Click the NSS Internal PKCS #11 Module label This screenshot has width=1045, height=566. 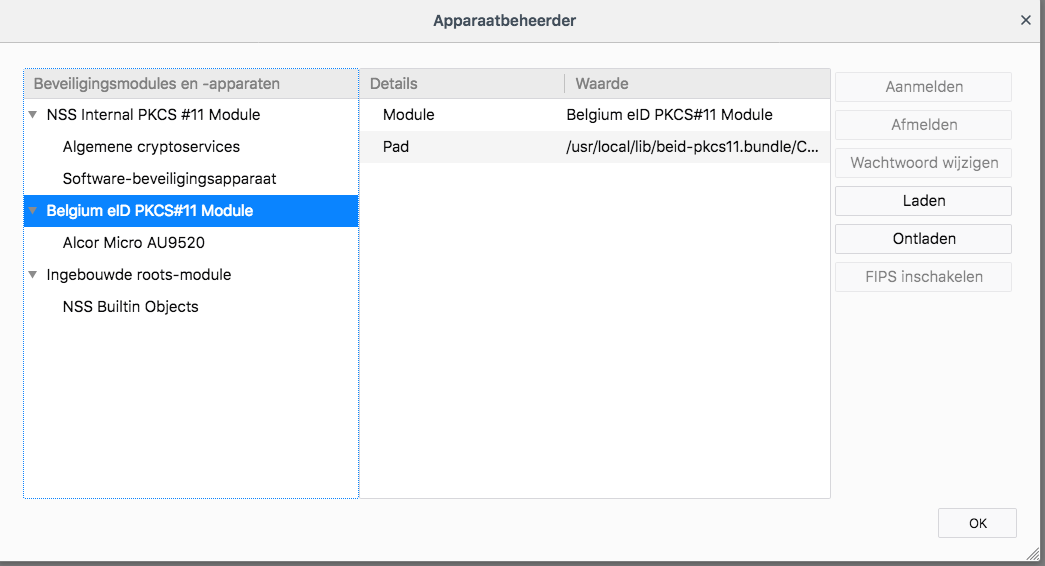point(153,115)
